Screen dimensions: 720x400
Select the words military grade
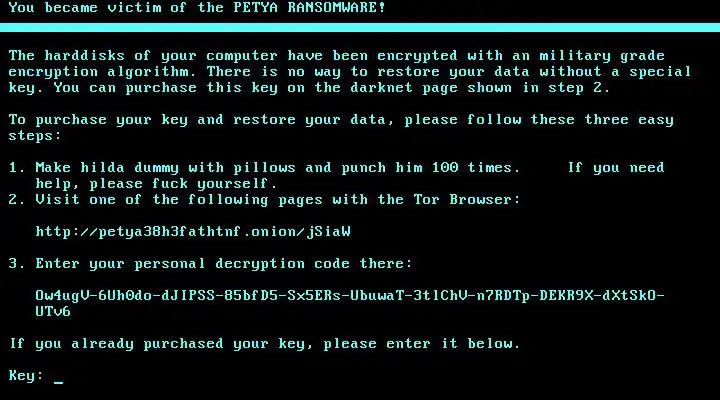pyautogui.click(x=602, y=56)
